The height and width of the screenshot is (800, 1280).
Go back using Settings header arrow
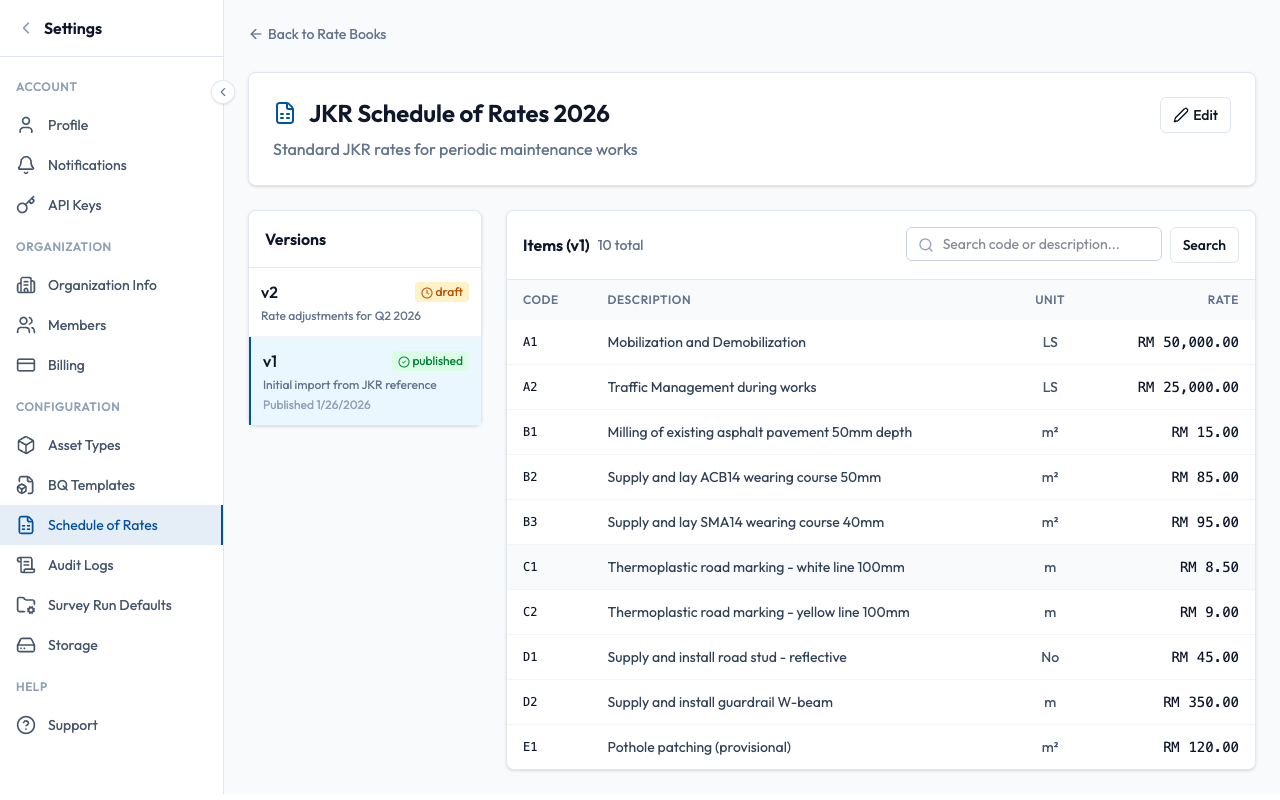pos(26,29)
